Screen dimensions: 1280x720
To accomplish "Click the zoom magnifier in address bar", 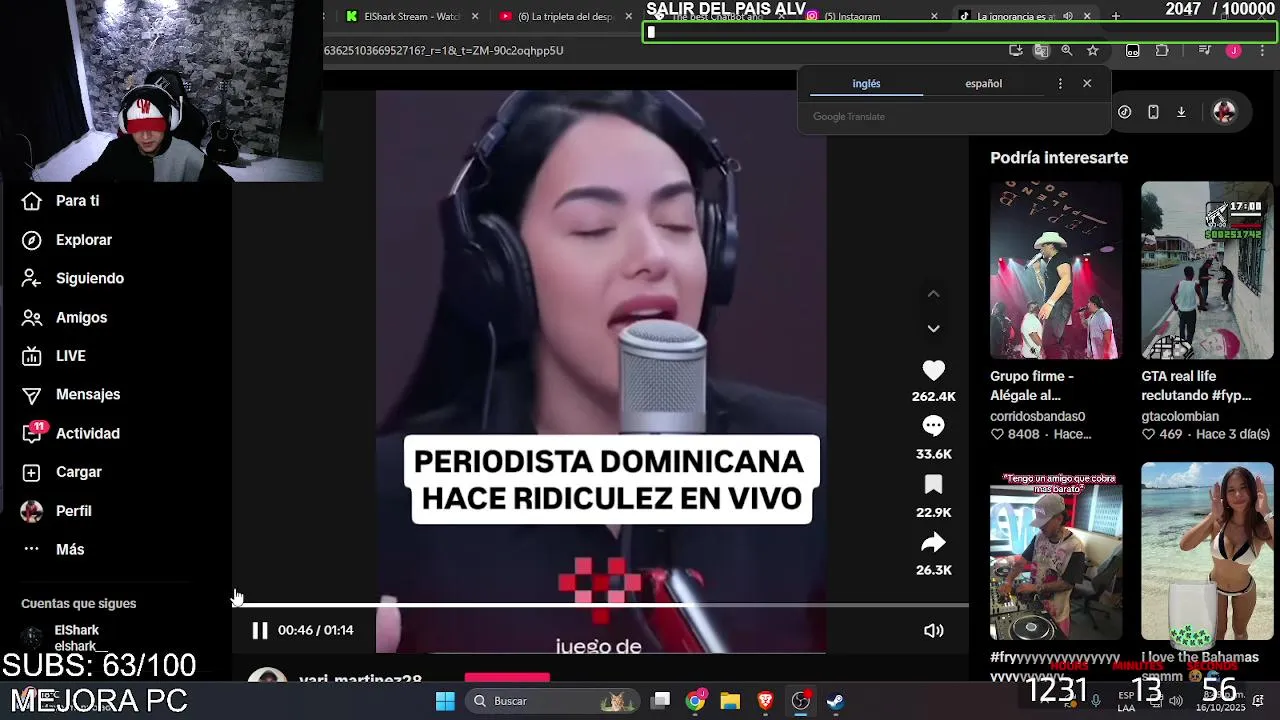I will click(1067, 50).
